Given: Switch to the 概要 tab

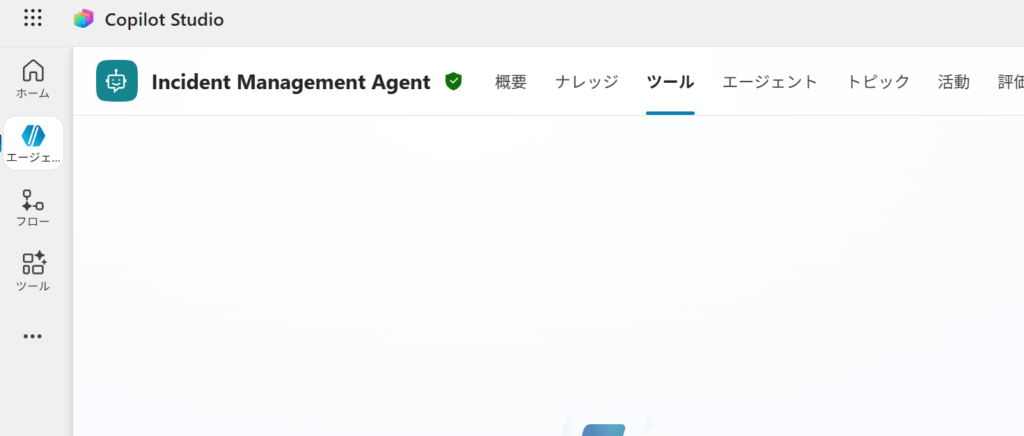Looking at the screenshot, I should [x=510, y=82].
